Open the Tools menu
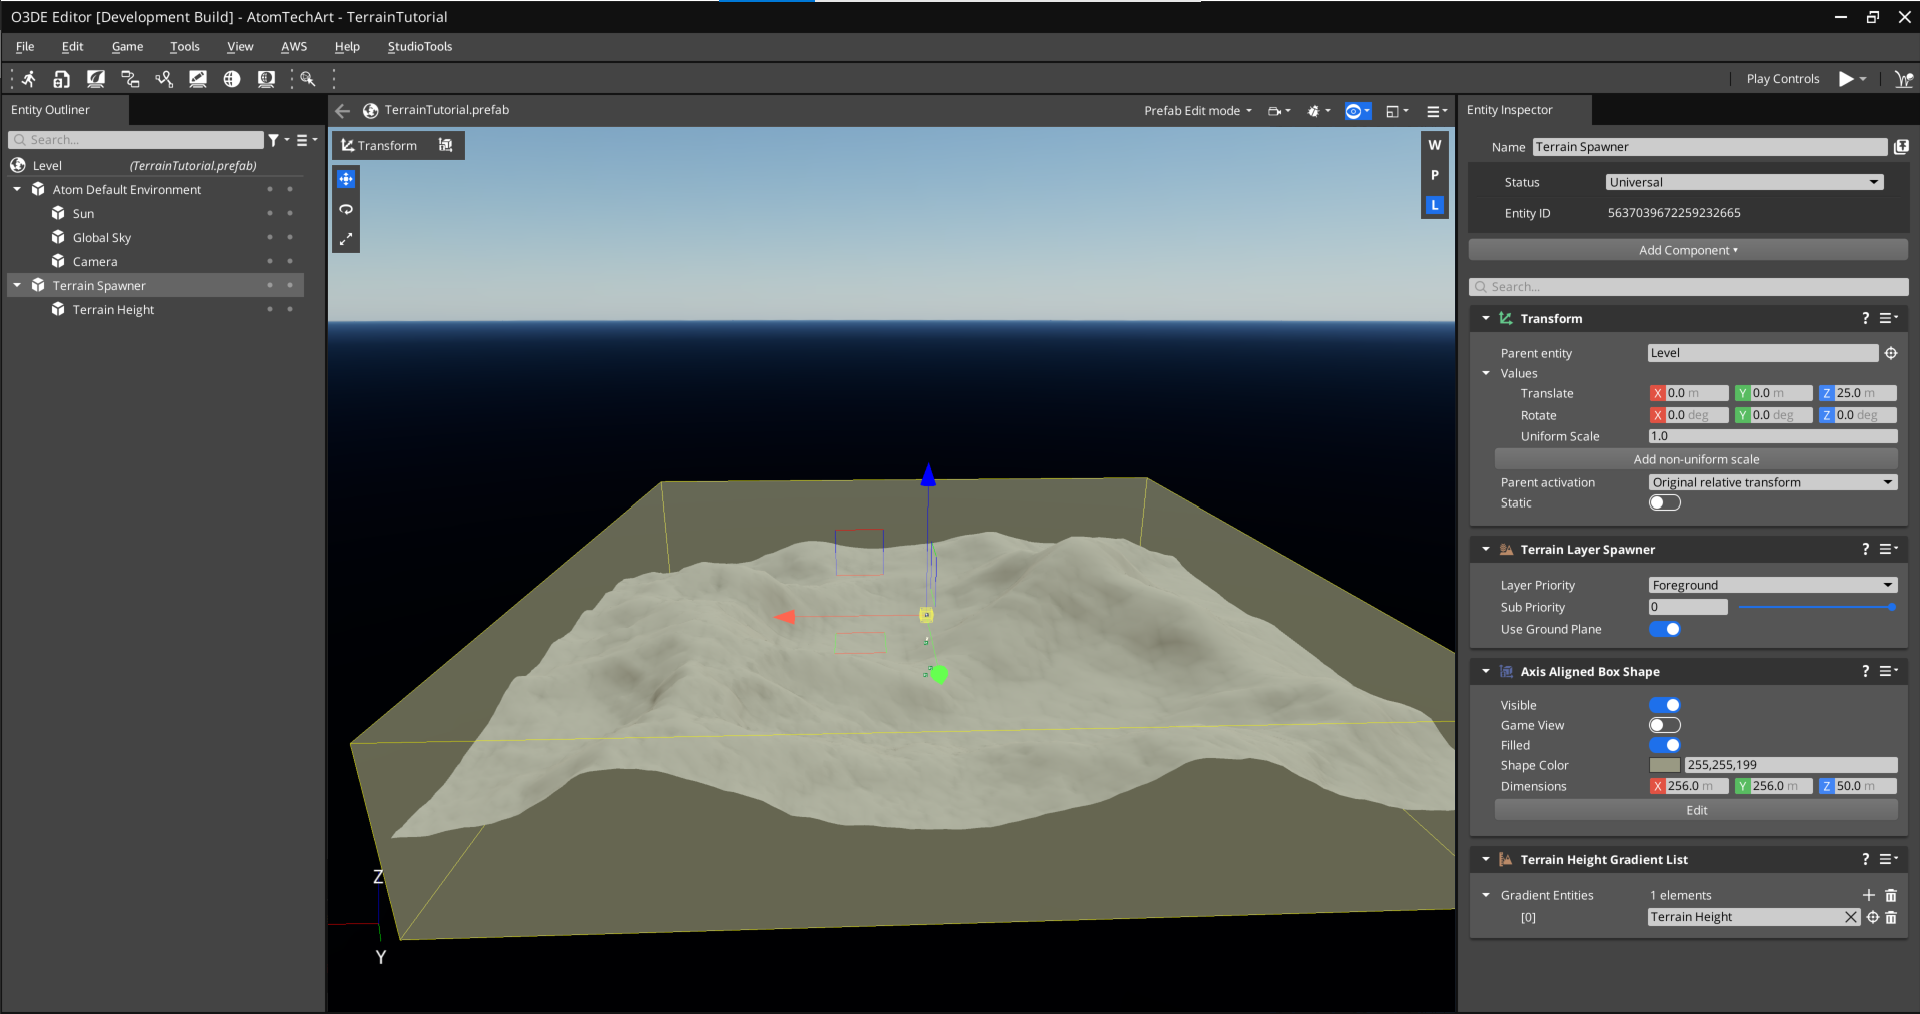Screen dimensions: 1920x1014 (184, 47)
